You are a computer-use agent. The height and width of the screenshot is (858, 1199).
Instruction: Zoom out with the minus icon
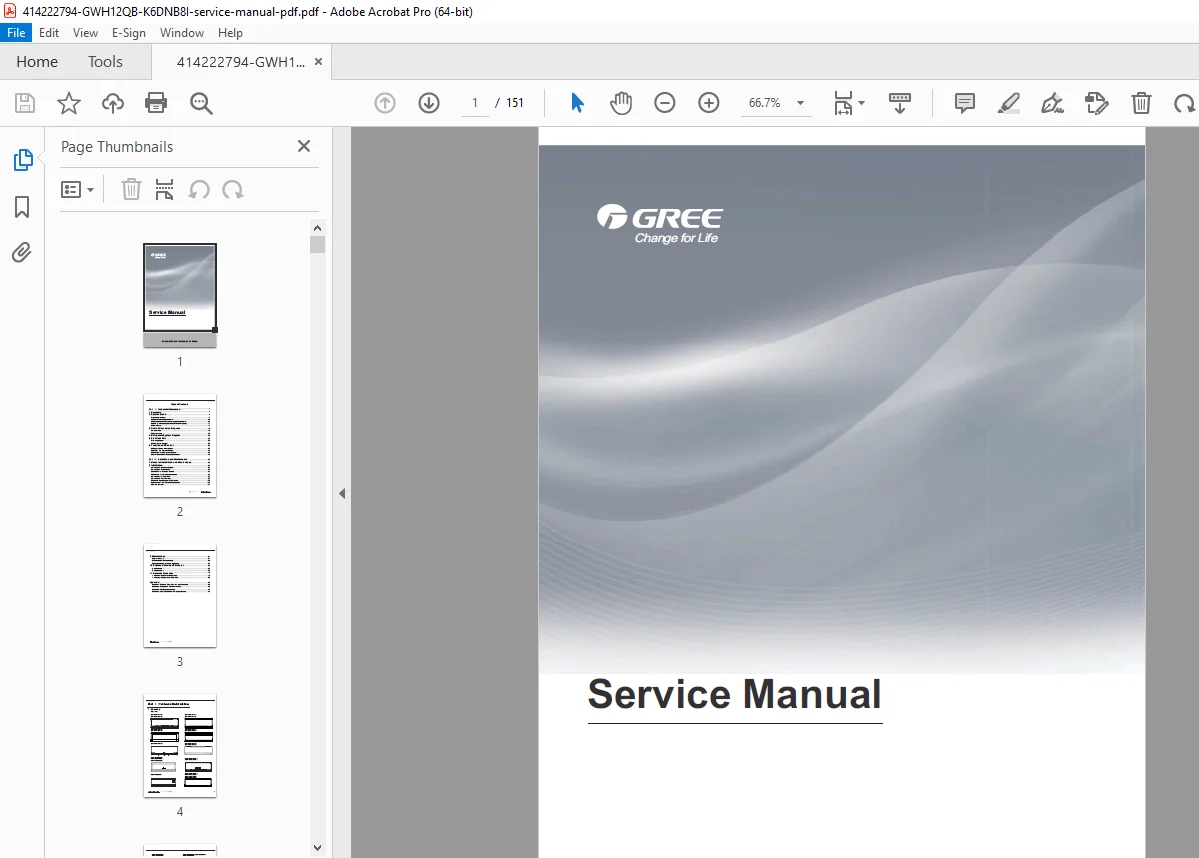click(x=664, y=102)
